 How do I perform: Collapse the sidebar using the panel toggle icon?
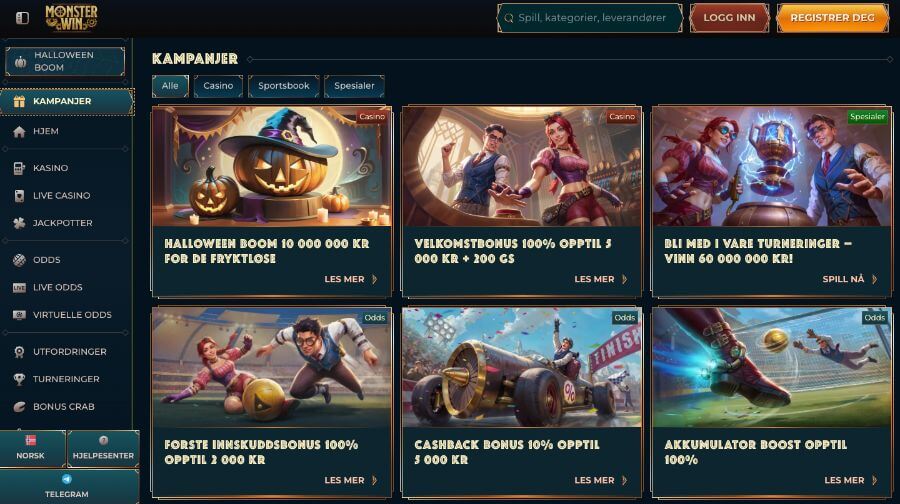click(x=22, y=18)
